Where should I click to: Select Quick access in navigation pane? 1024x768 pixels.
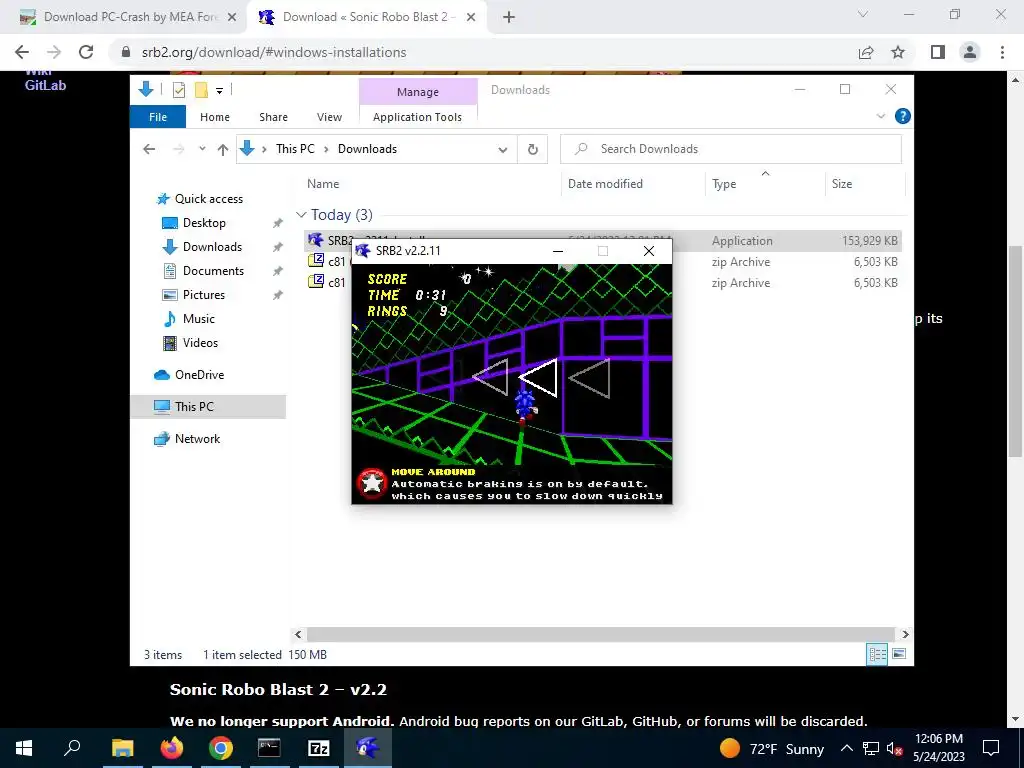[x=208, y=199]
